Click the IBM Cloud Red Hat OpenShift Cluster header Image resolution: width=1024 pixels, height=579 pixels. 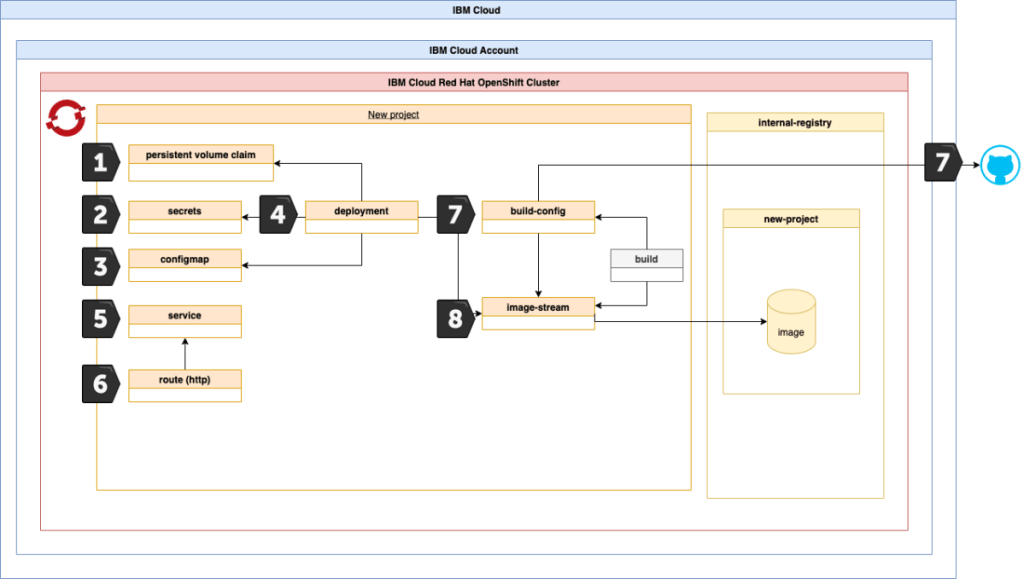[x=474, y=82]
